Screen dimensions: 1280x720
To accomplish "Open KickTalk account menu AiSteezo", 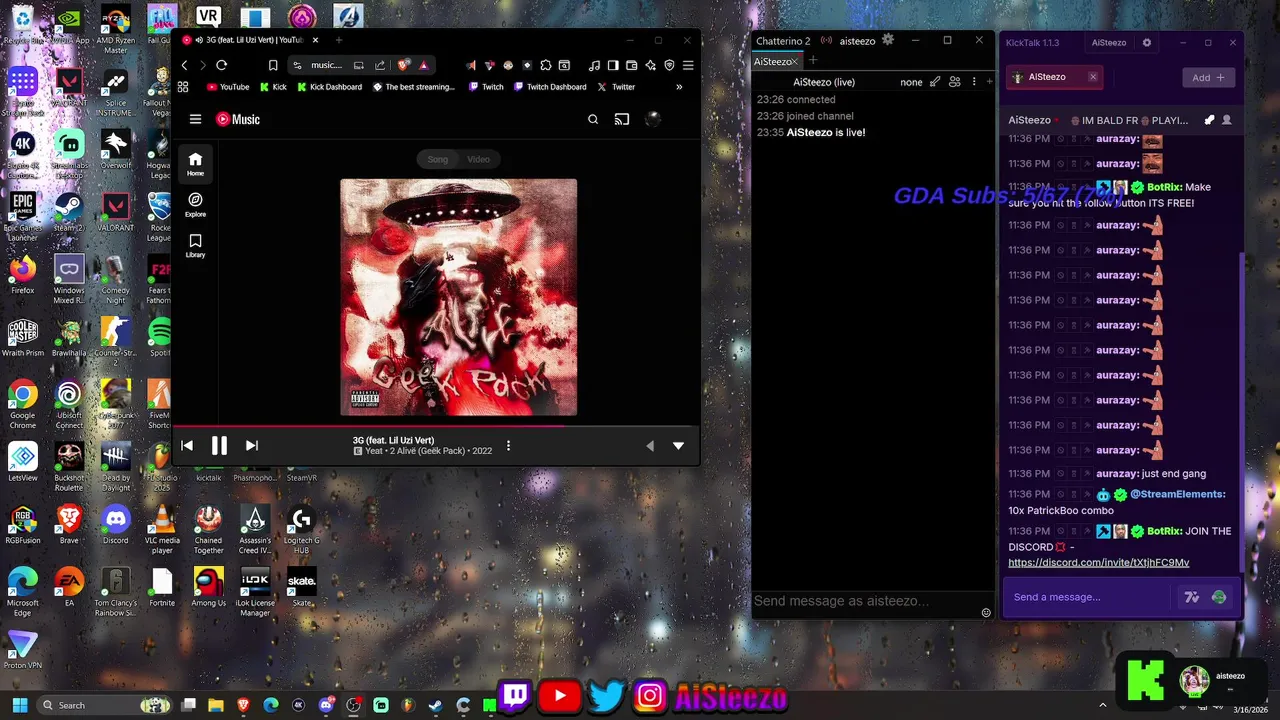I will pos(1108,43).
